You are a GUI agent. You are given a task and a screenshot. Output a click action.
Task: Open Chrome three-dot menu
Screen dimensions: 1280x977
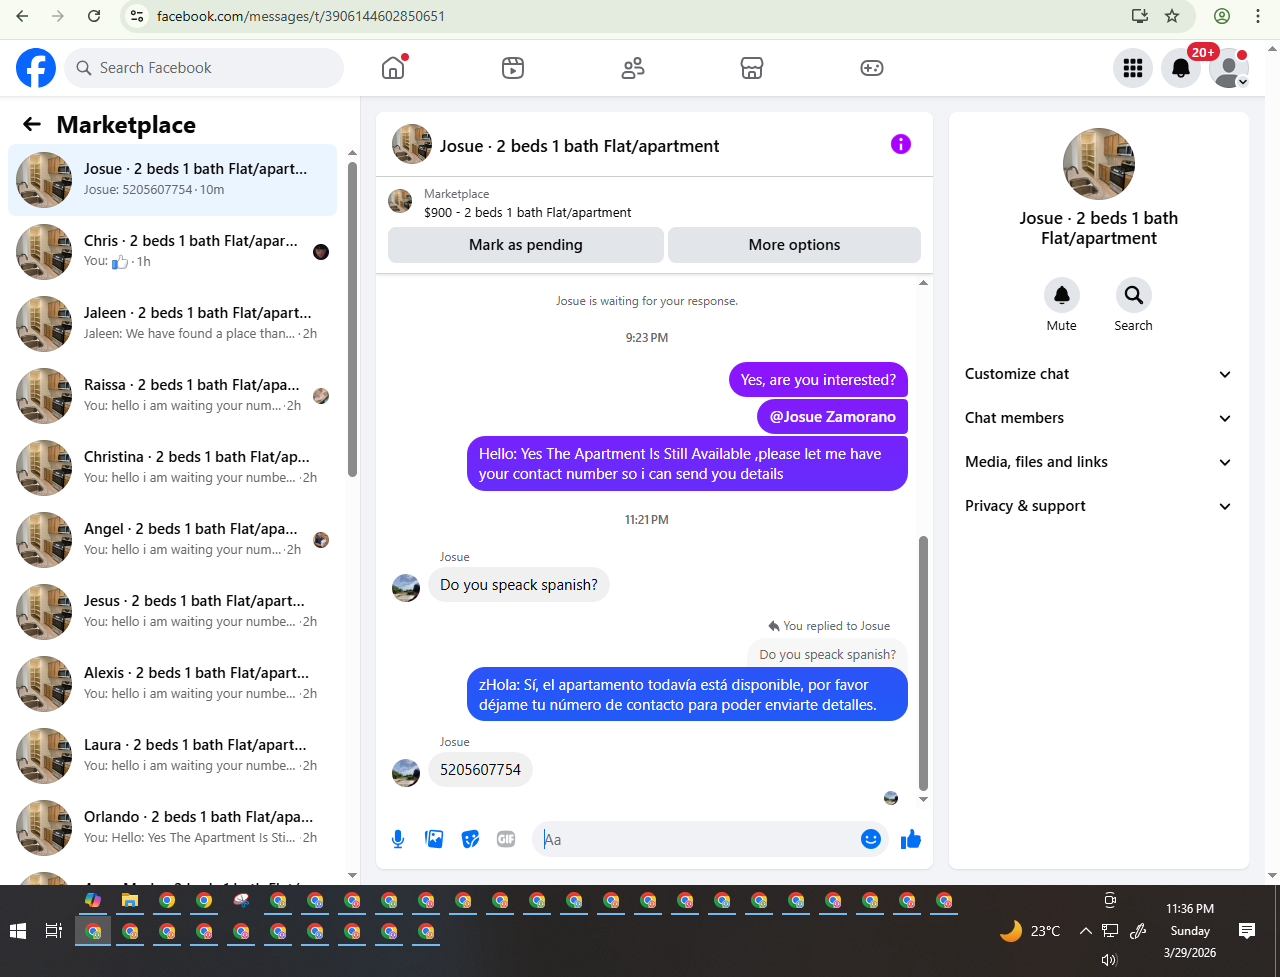tap(1258, 16)
